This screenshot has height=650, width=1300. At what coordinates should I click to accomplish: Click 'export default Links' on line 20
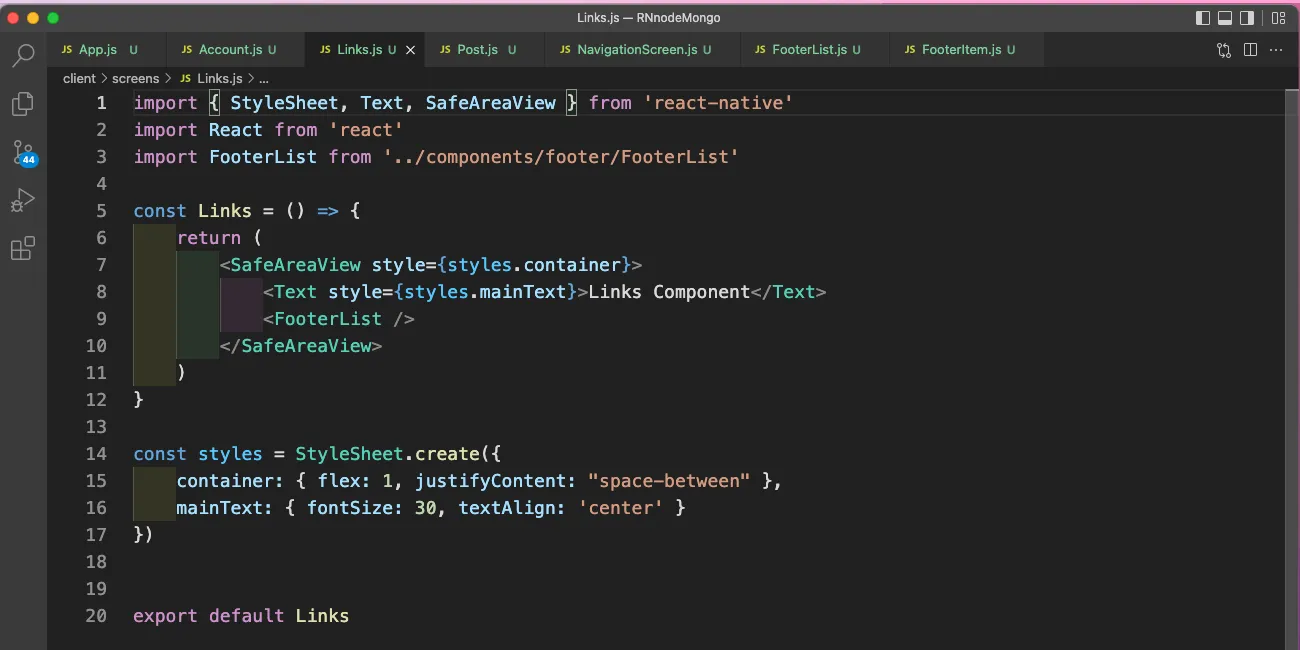tap(241, 616)
